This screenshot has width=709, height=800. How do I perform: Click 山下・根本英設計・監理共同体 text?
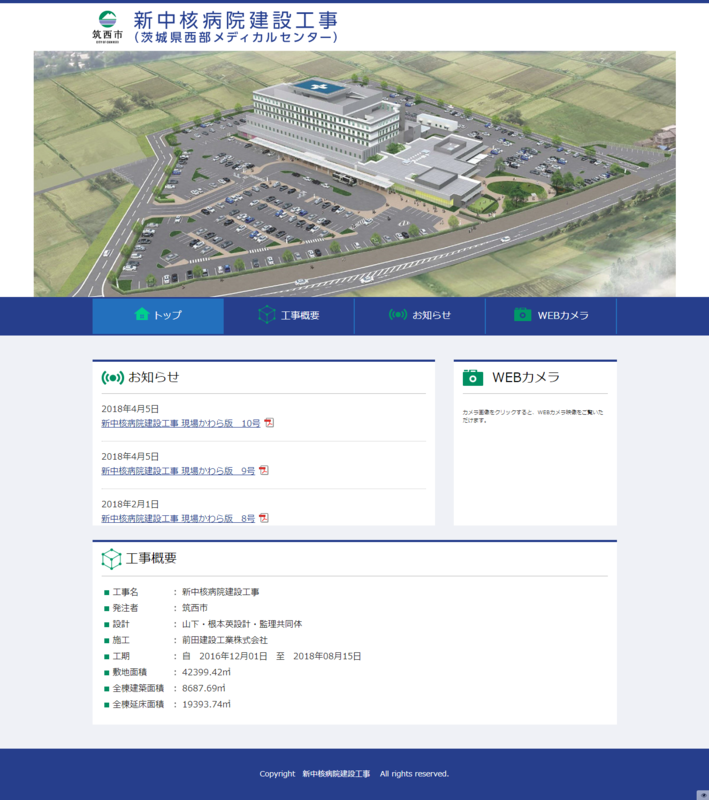coord(242,624)
